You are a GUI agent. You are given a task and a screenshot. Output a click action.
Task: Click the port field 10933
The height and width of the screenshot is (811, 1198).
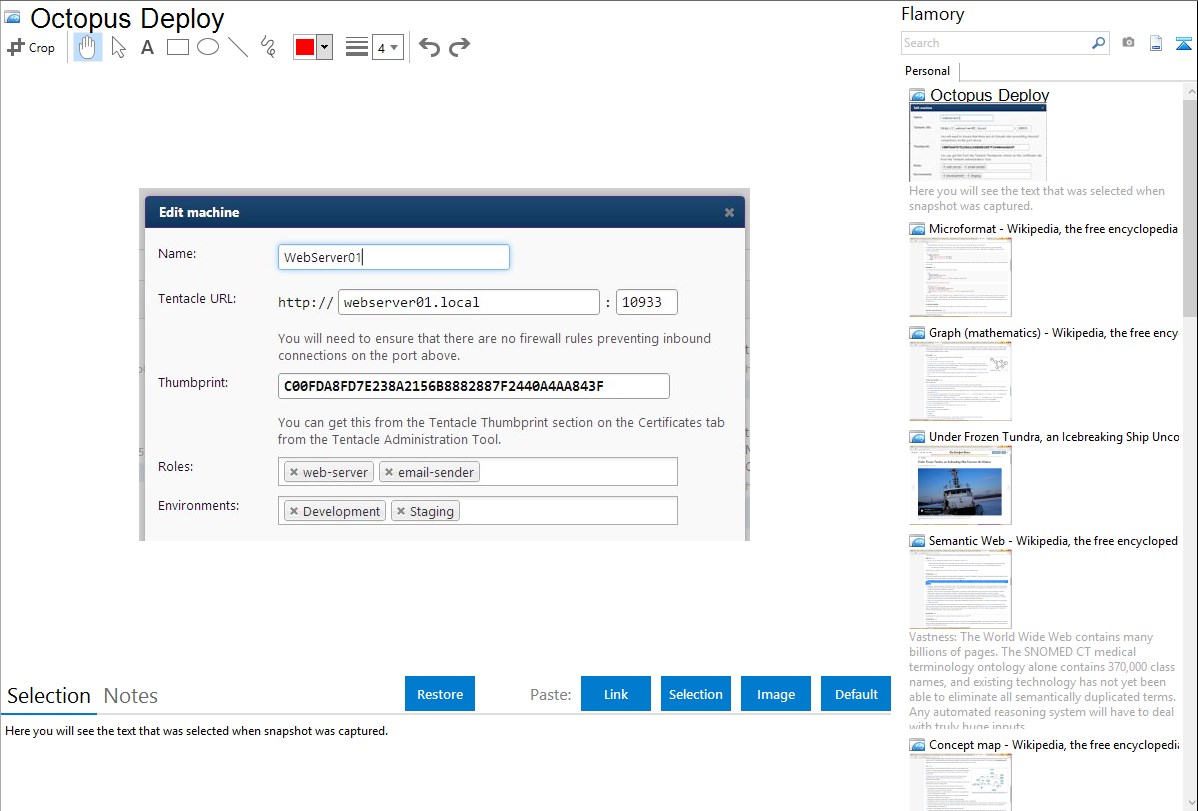(x=647, y=302)
